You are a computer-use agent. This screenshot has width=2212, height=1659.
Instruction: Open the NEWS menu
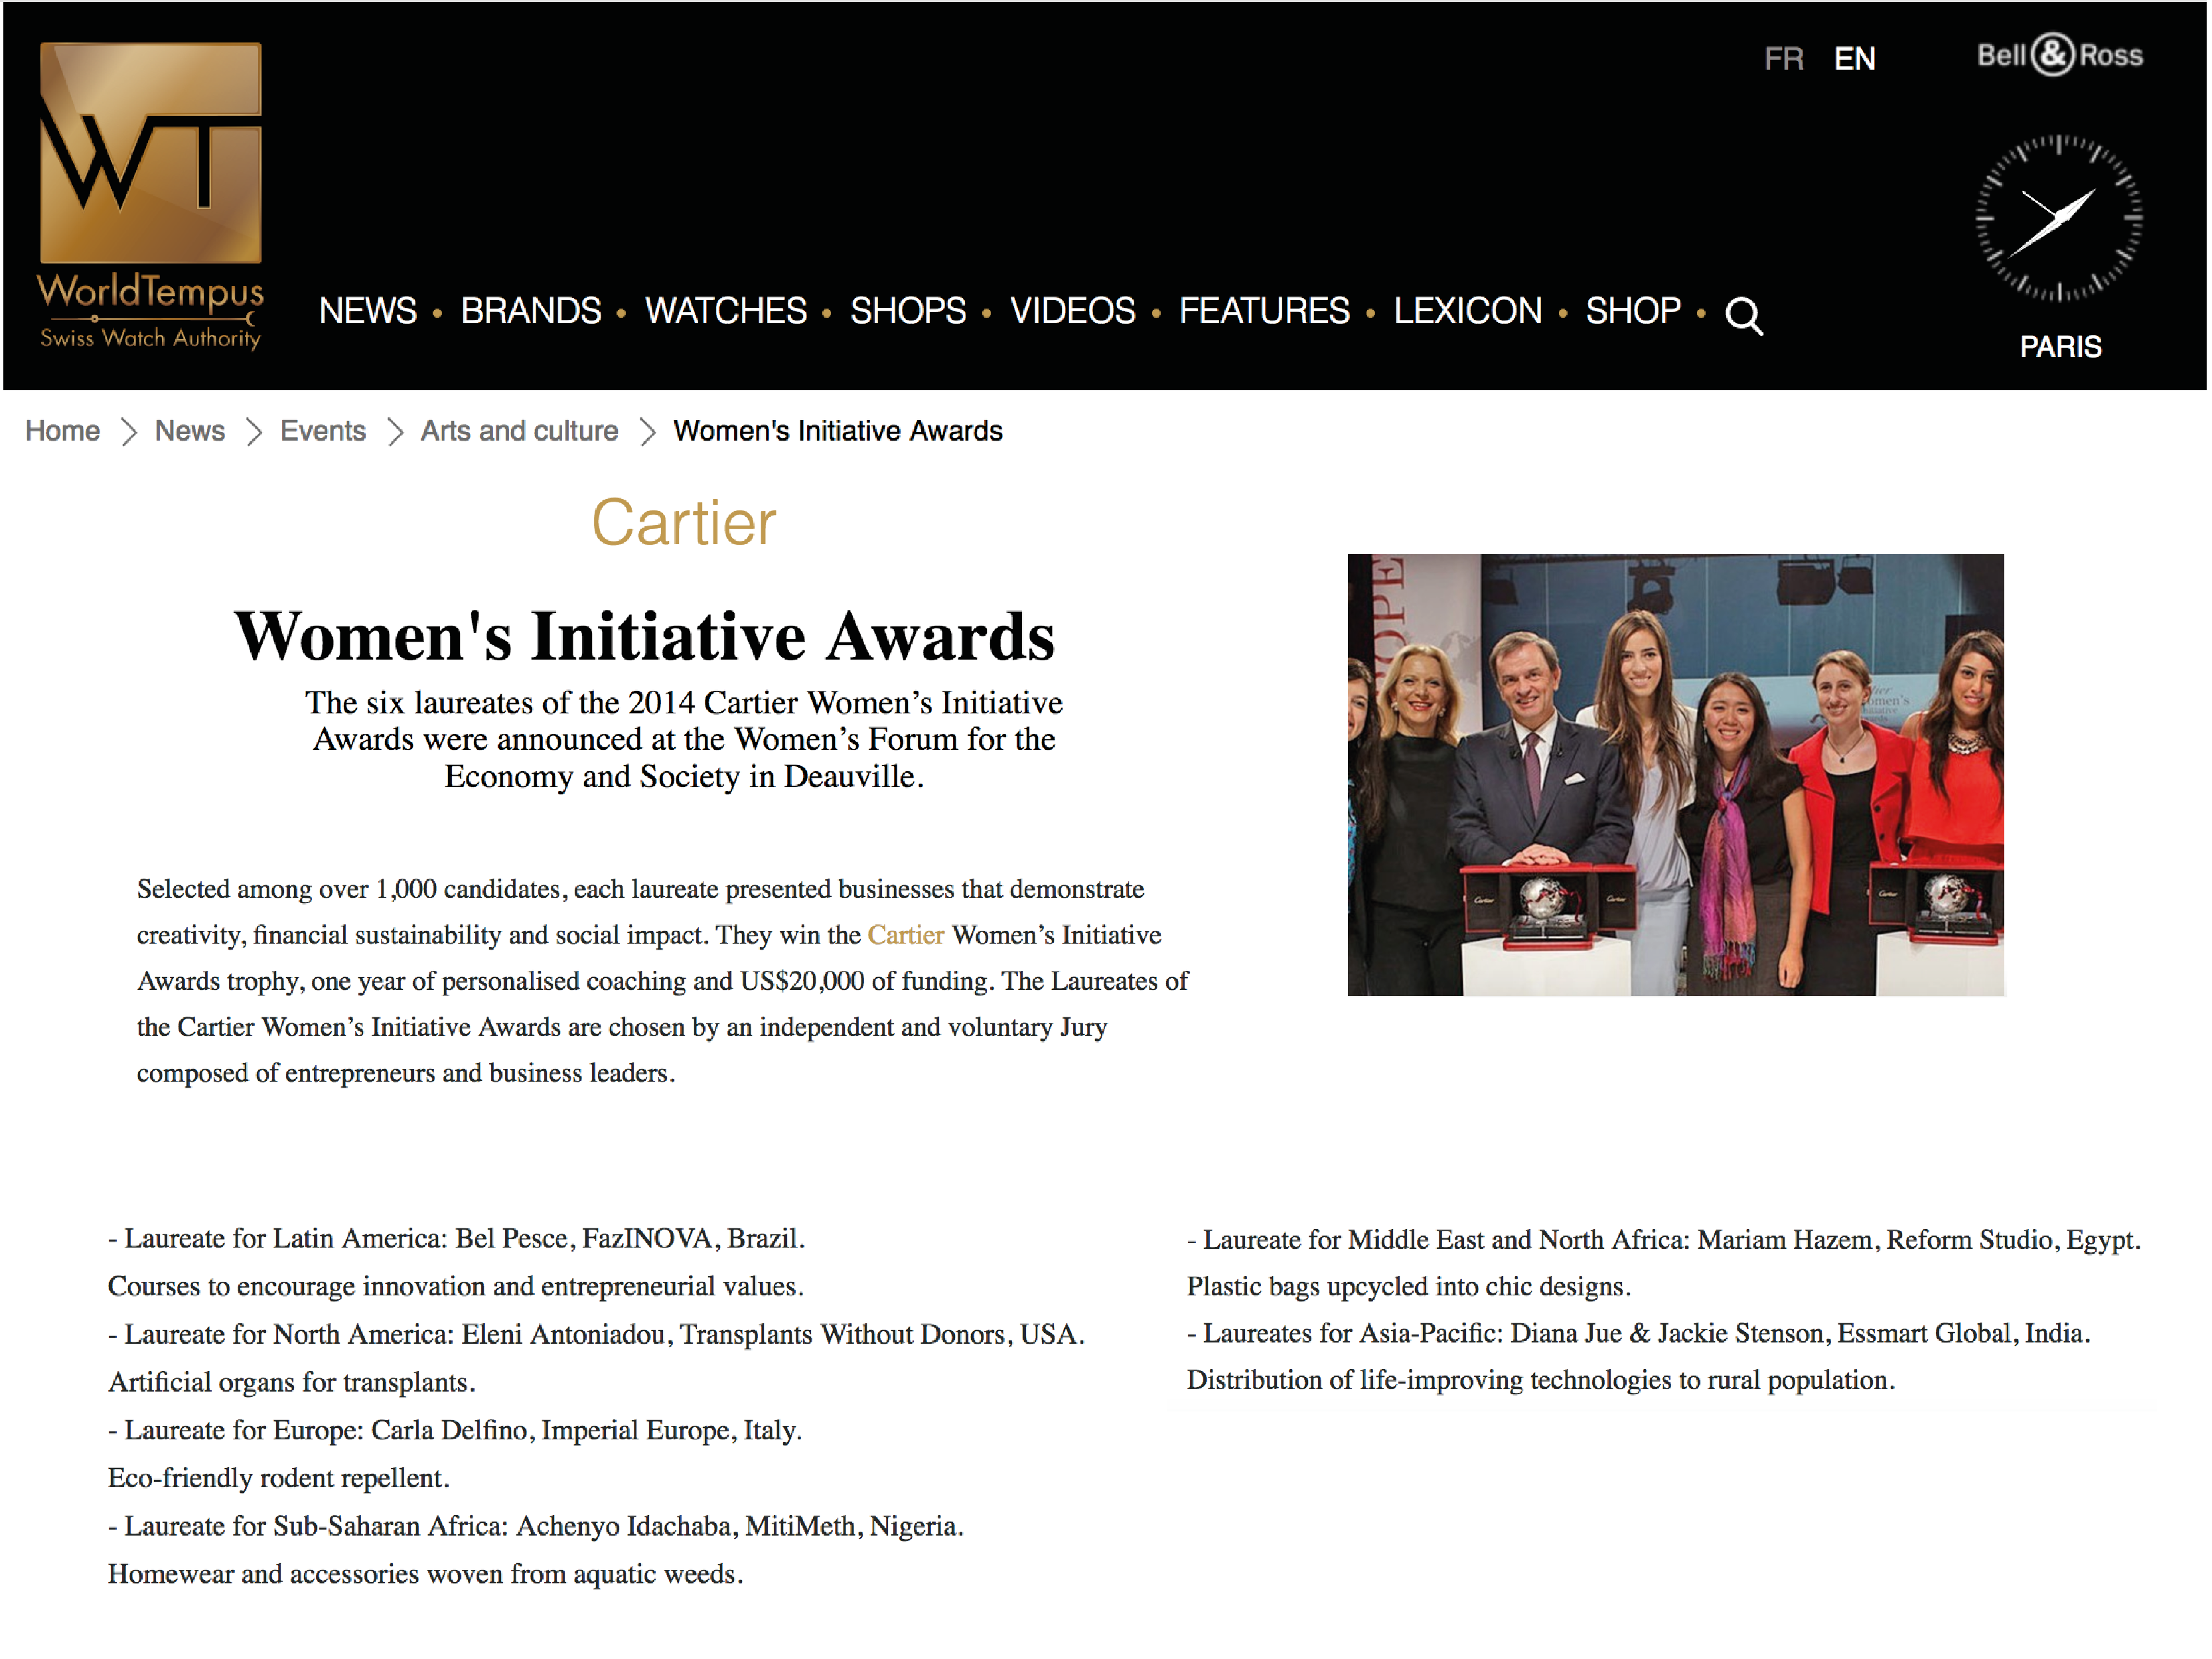click(x=367, y=311)
